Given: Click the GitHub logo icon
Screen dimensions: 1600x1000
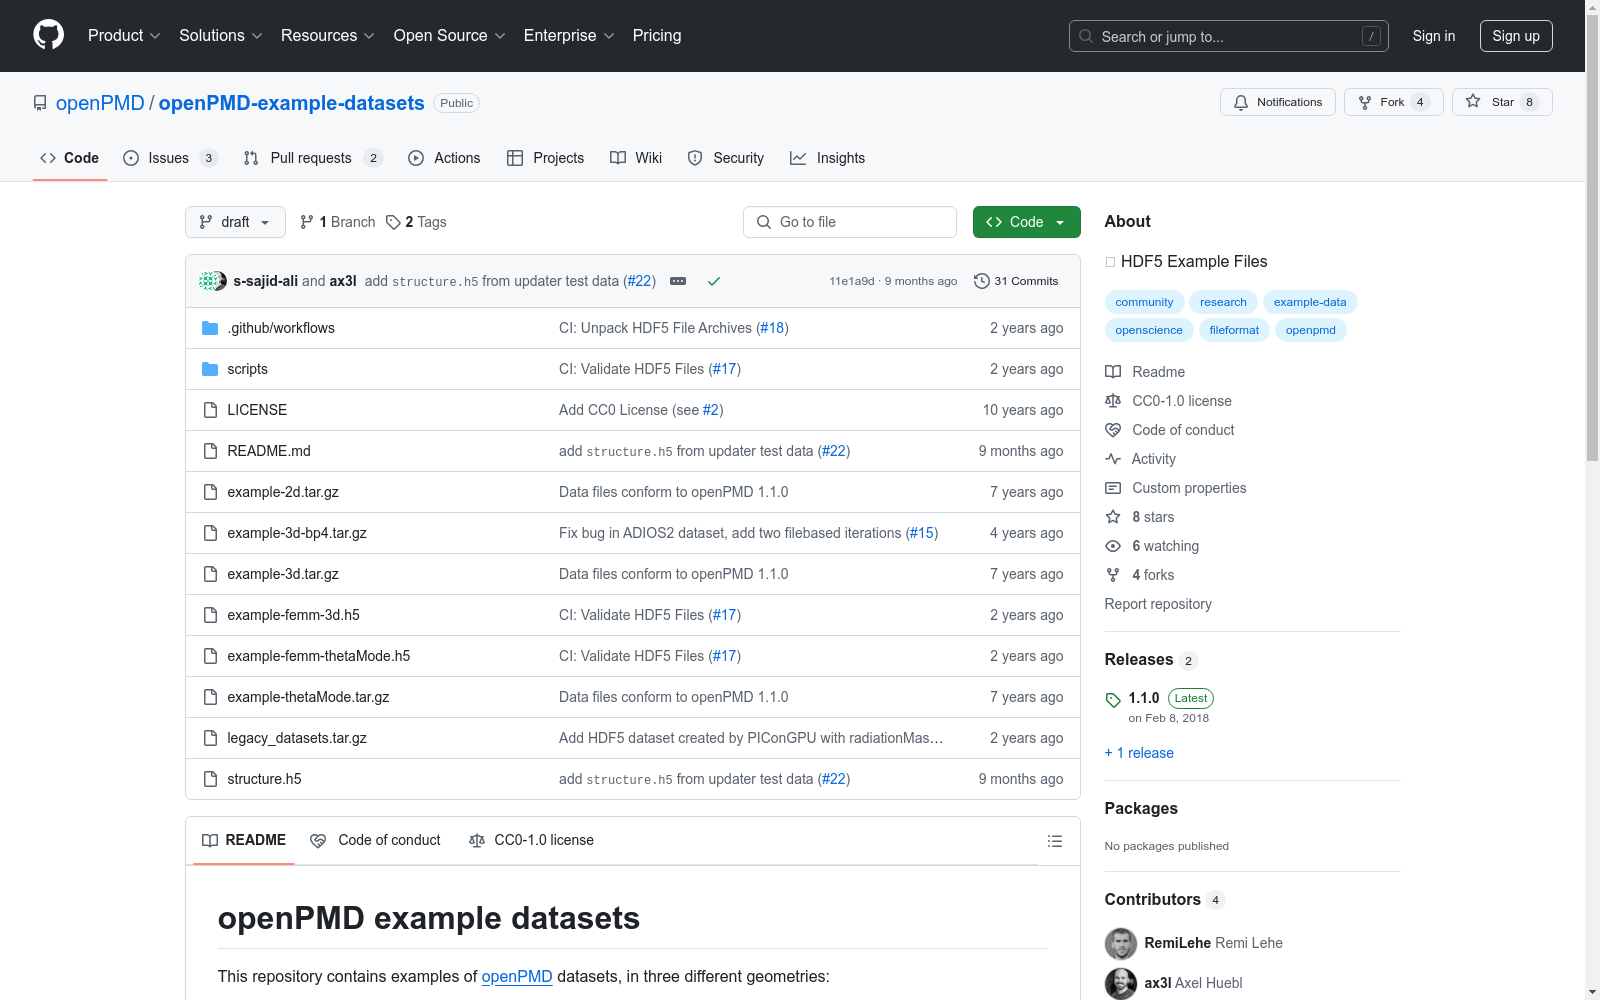Looking at the screenshot, I should (48, 35).
